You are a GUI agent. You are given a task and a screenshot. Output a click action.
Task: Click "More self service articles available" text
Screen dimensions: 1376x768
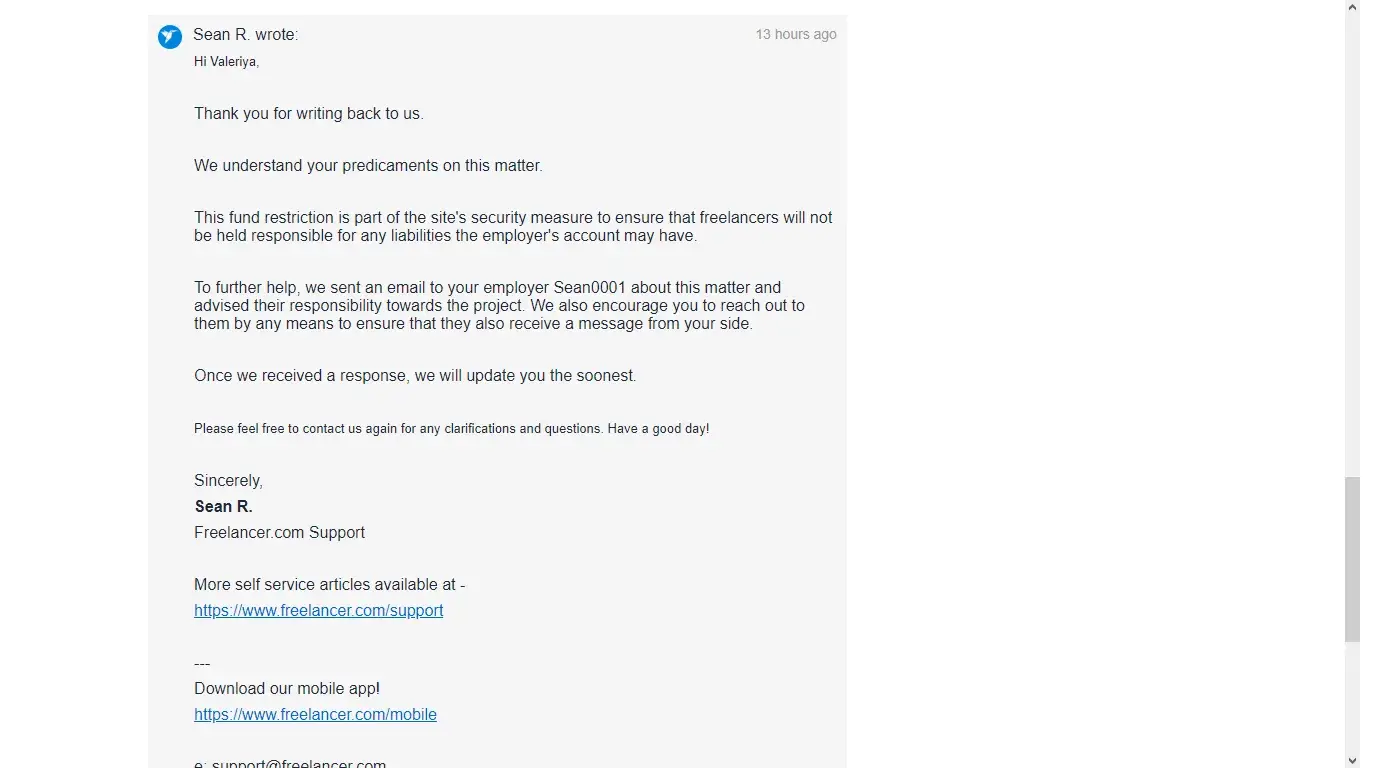pos(329,585)
